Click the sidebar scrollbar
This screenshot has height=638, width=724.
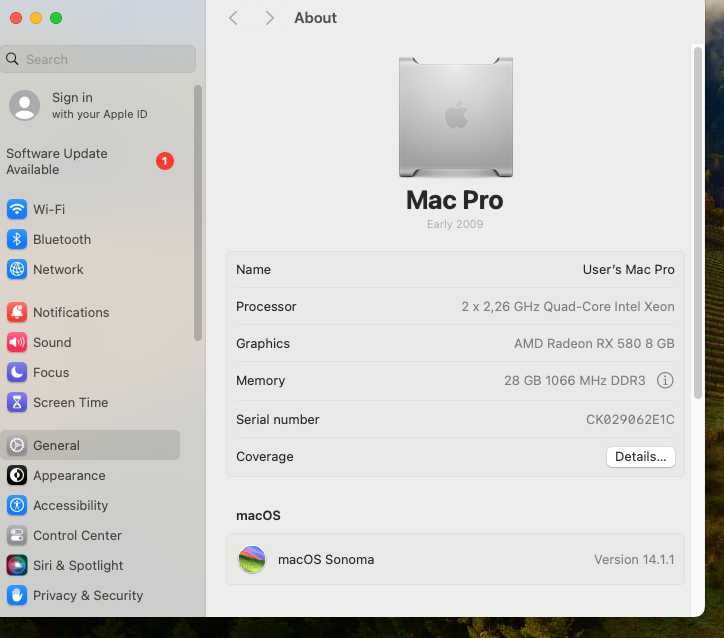pos(198,212)
